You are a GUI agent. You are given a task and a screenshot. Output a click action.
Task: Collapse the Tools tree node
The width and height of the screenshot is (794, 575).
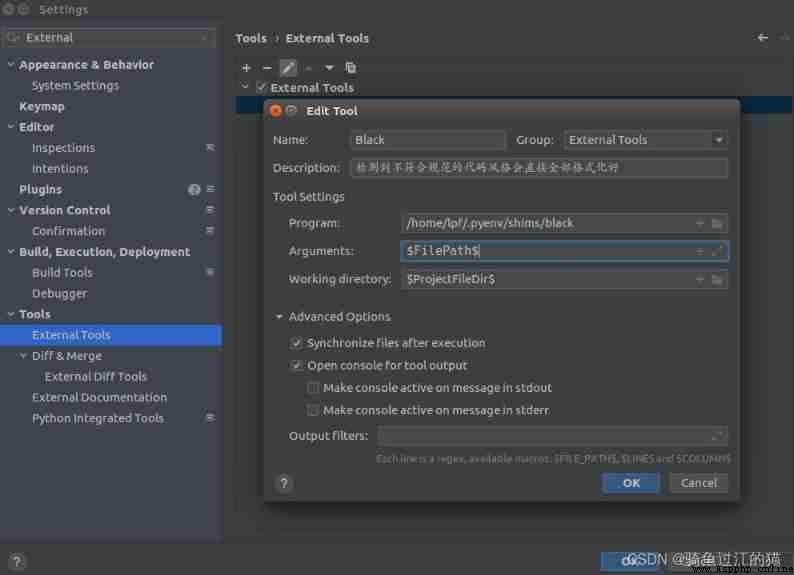[11, 314]
